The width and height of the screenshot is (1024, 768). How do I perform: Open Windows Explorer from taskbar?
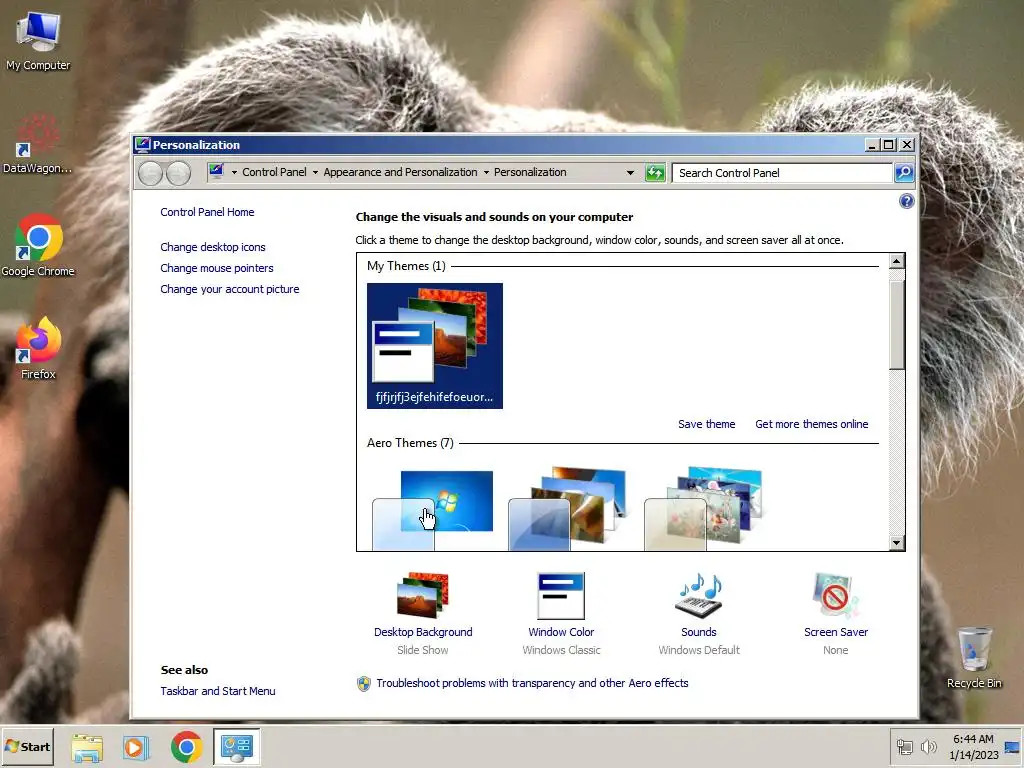pos(87,747)
